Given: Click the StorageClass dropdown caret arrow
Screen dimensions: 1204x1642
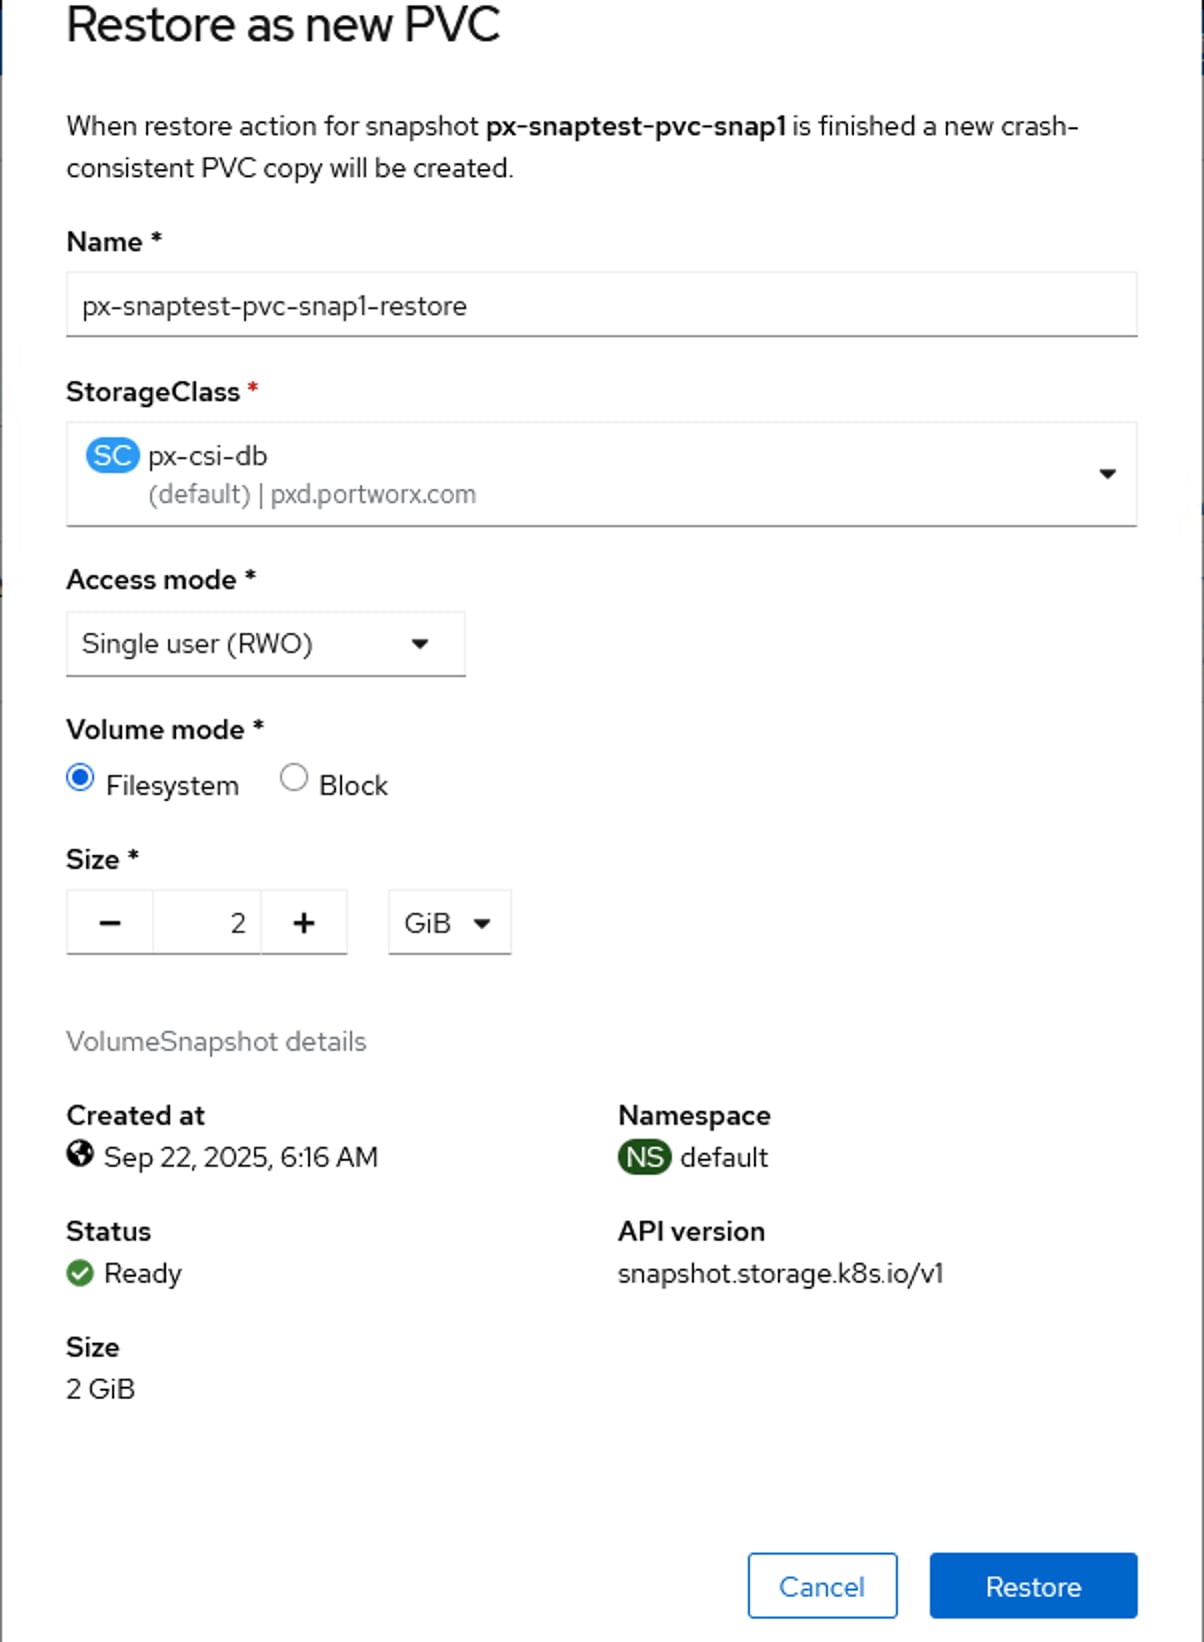Looking at the screenshot, I should tap(1107, 474).
